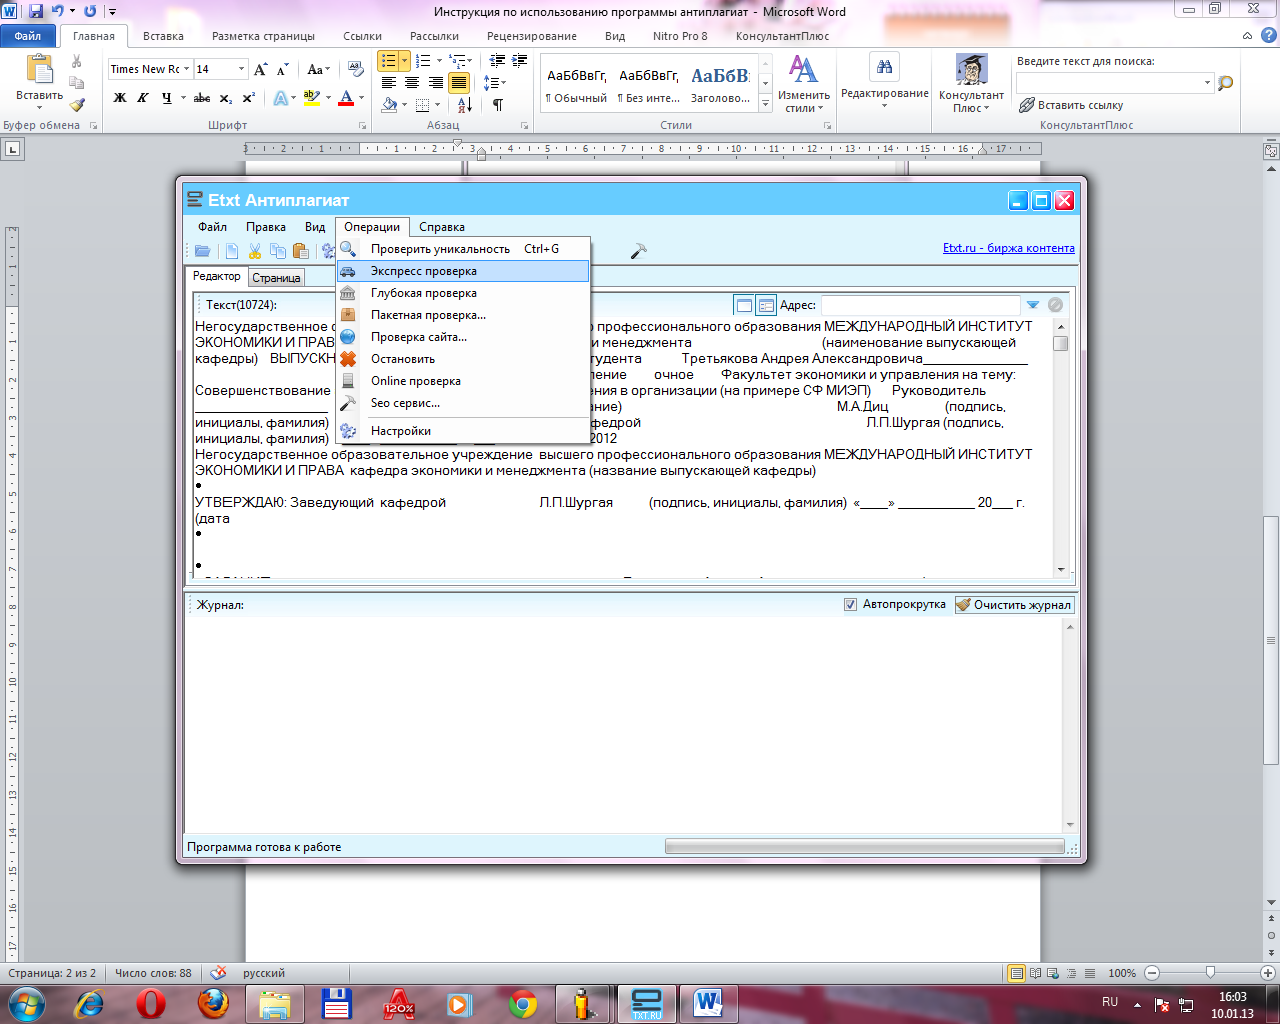This screenshot has width=1280, height=1024.
Task: Click the scissors Cut icon in Etxt toolbar
Action: pos(255,251)
